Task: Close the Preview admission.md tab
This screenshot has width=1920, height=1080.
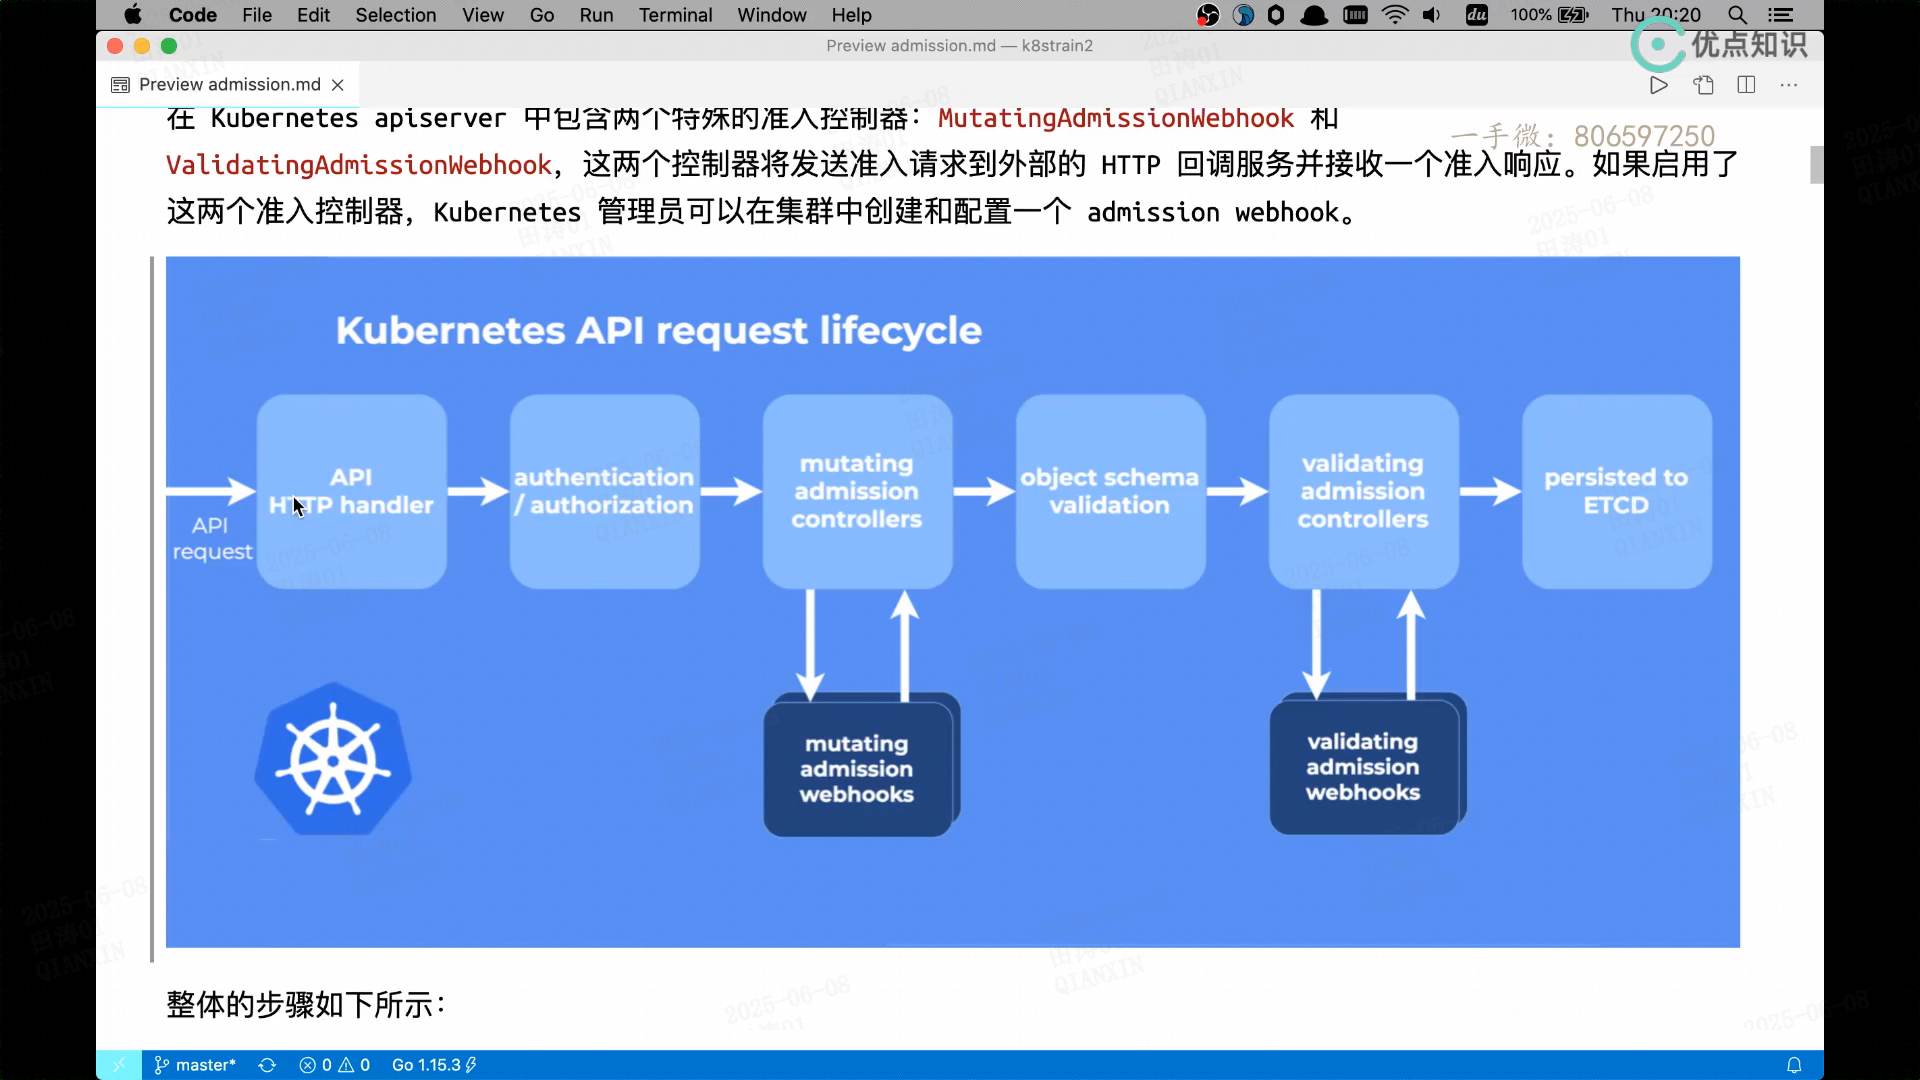Action: (x=338, y=85)
